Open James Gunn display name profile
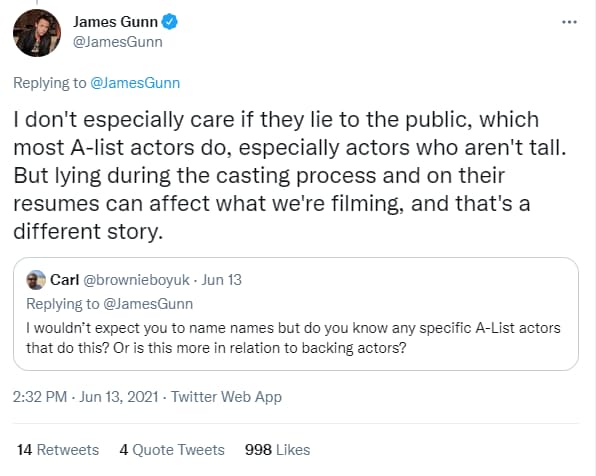 115,22
